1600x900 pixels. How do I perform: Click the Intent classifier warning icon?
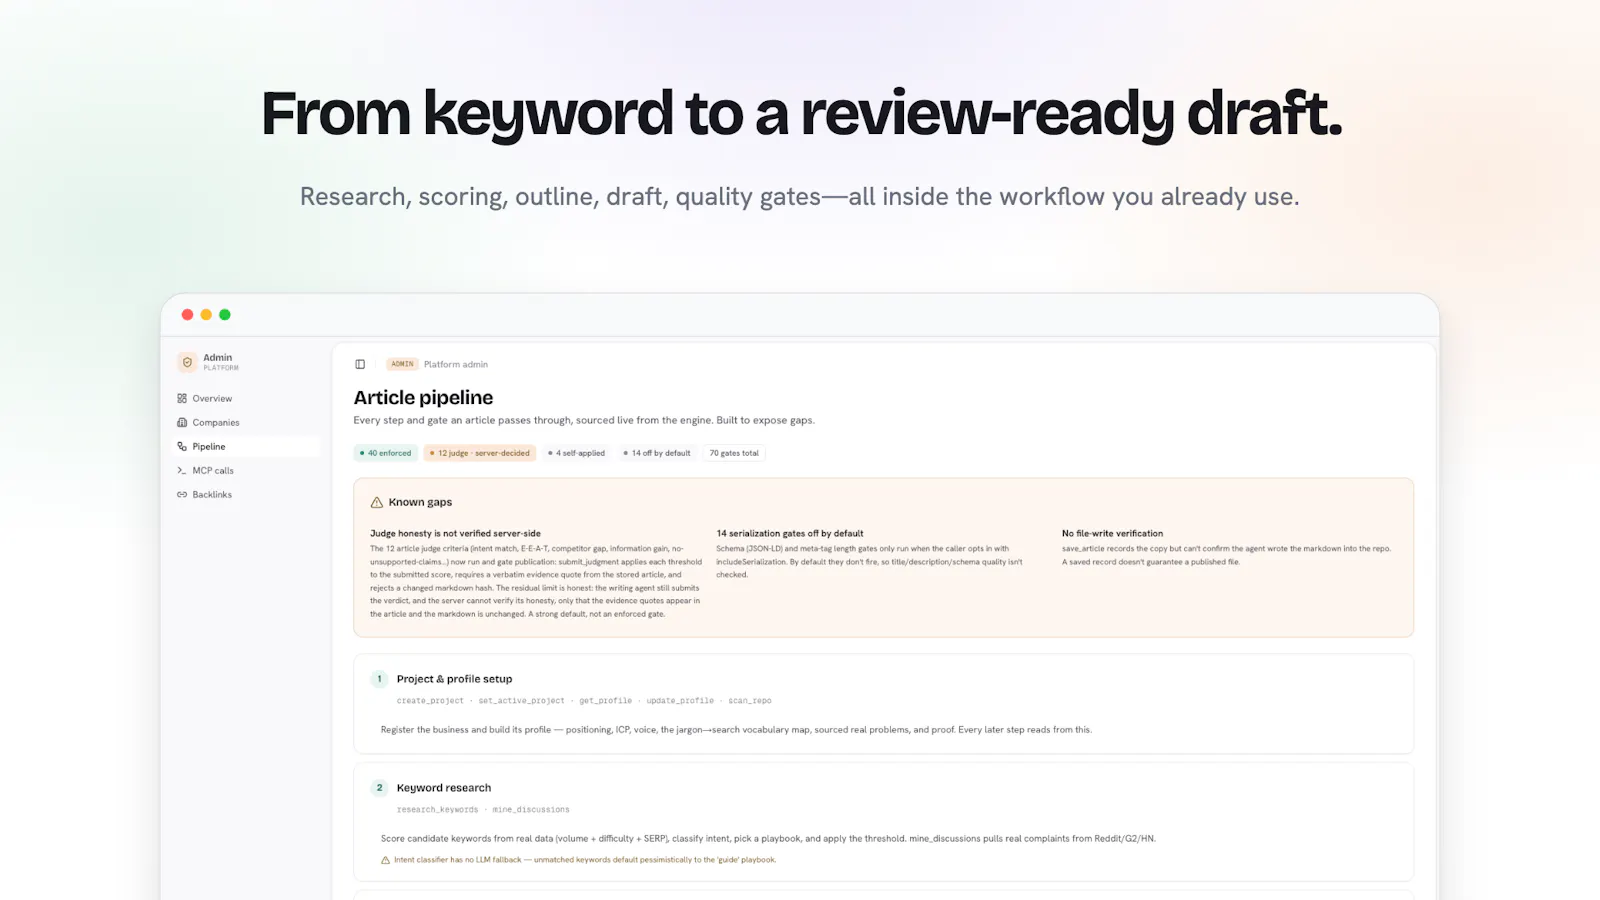386,860
